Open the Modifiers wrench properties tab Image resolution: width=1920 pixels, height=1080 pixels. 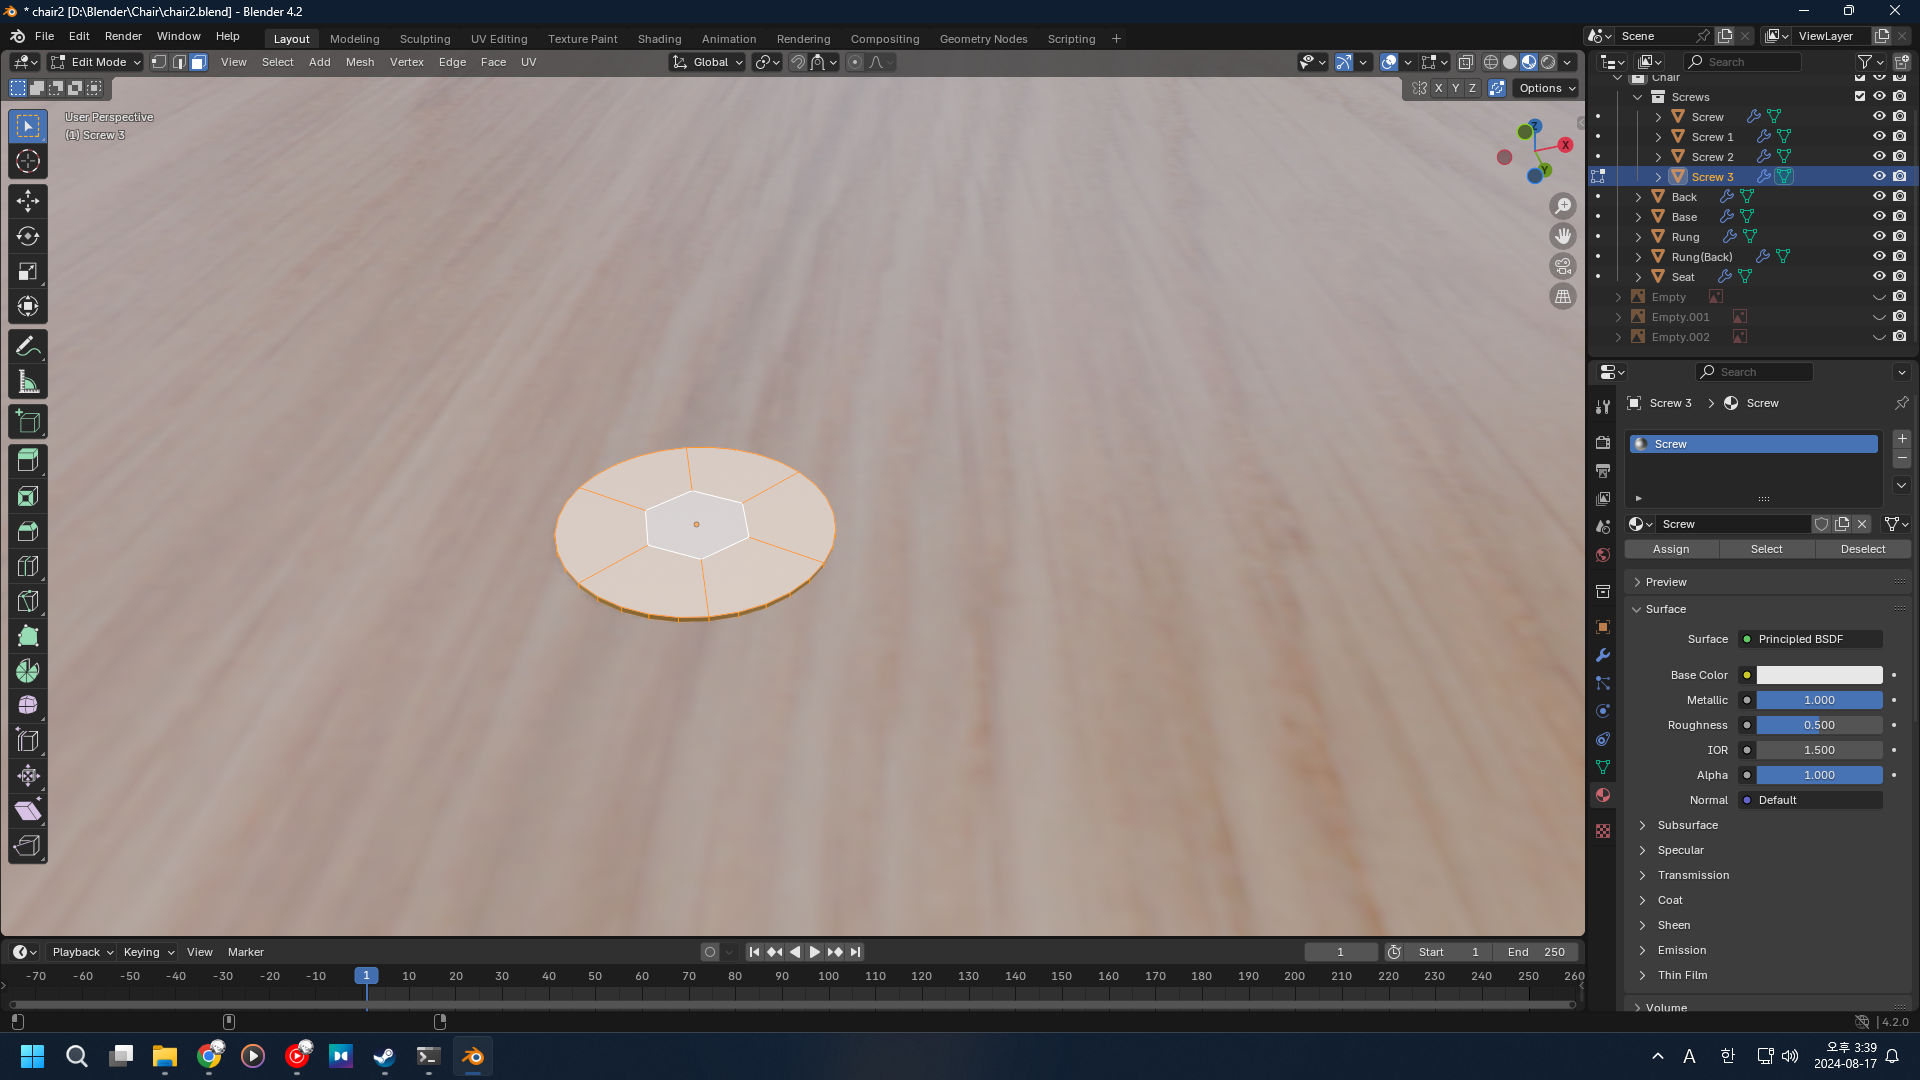1603,655
